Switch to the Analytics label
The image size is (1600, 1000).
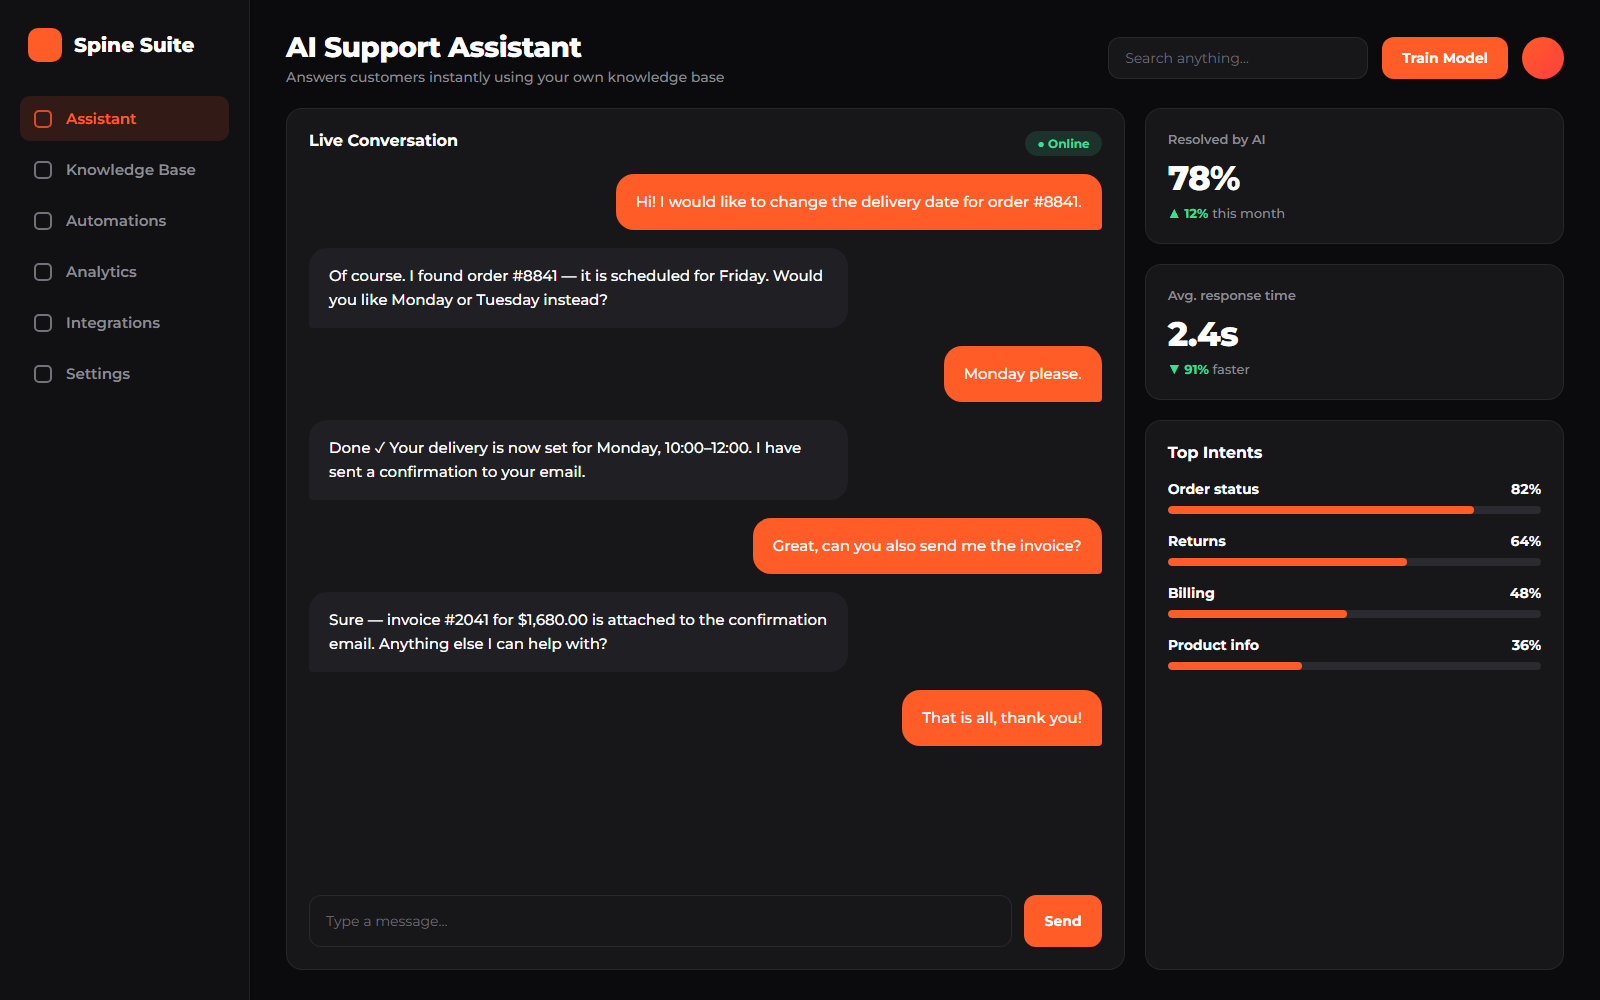coord(101,272)
